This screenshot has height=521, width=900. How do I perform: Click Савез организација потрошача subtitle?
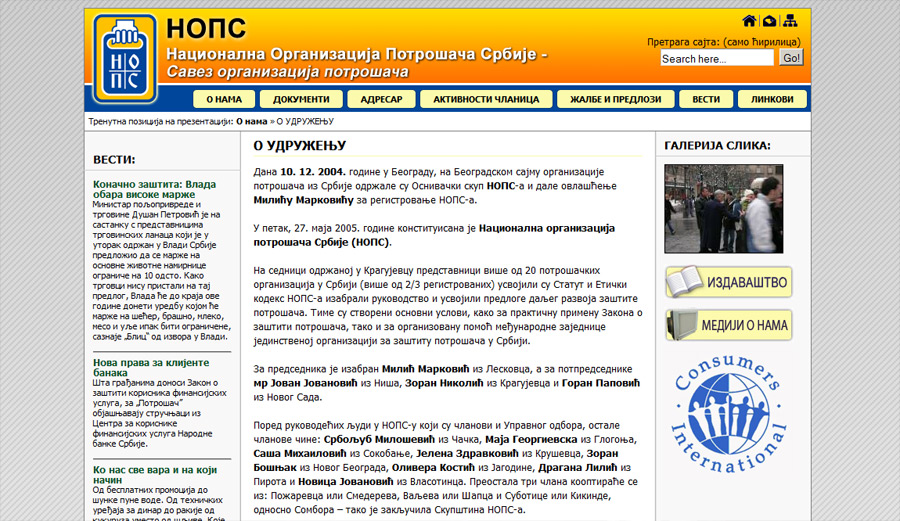coord(288,72)
